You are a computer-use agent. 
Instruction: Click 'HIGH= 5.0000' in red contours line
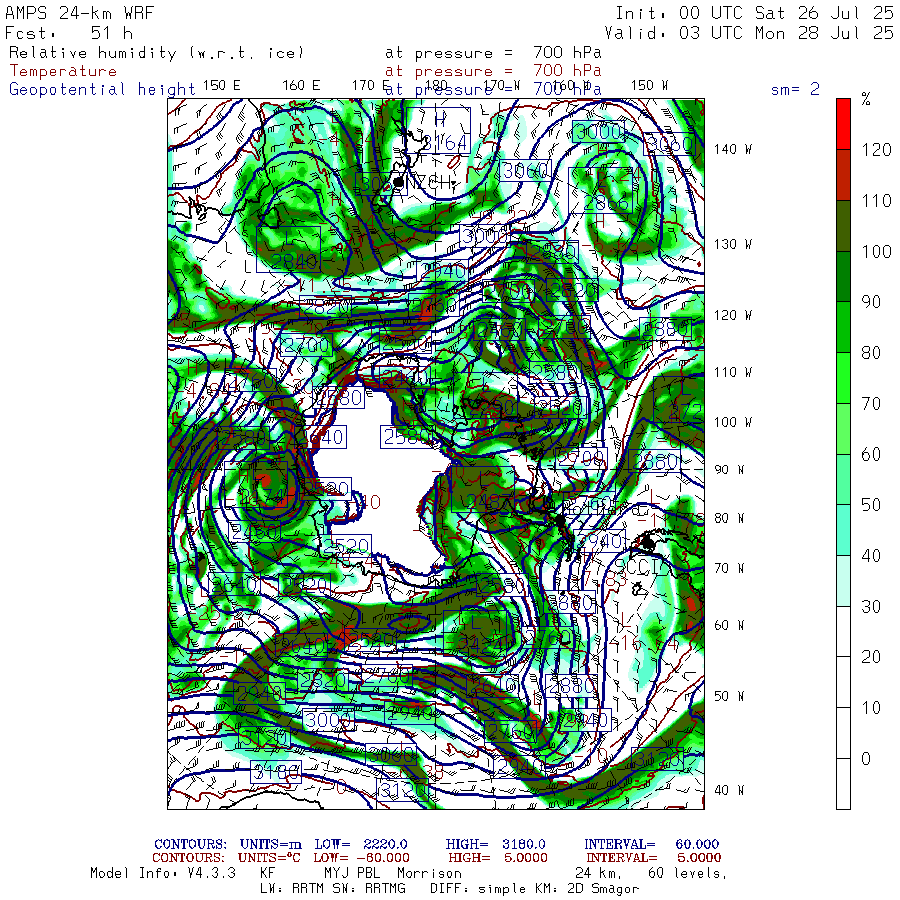point(498,858)
